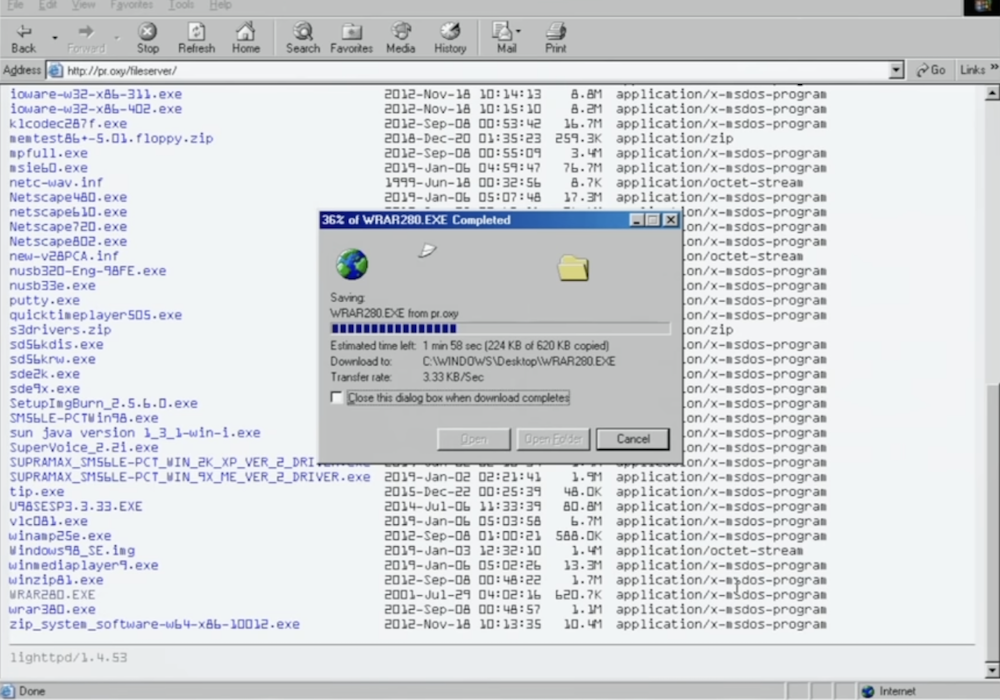
Task: Open the vlc081.exe file link
Action: 48,521
